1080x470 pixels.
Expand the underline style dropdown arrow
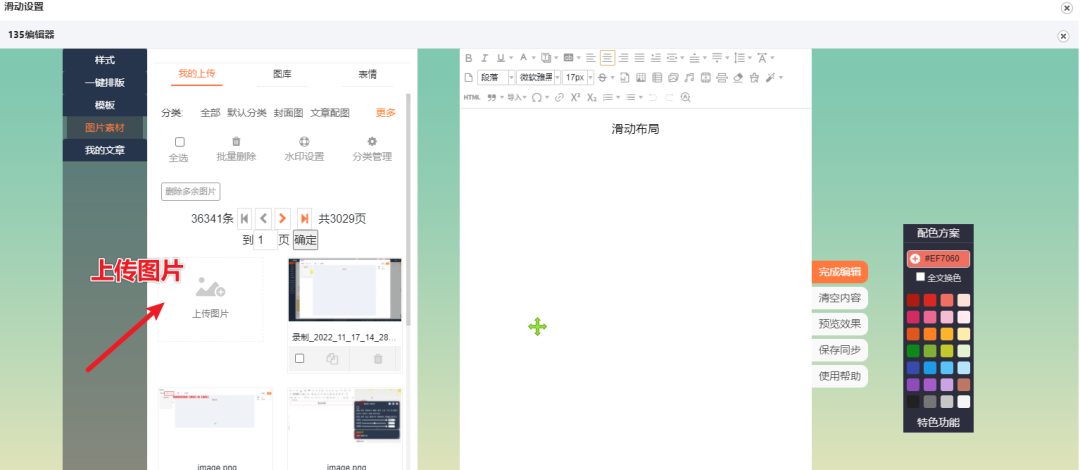[x=511, y=58]
